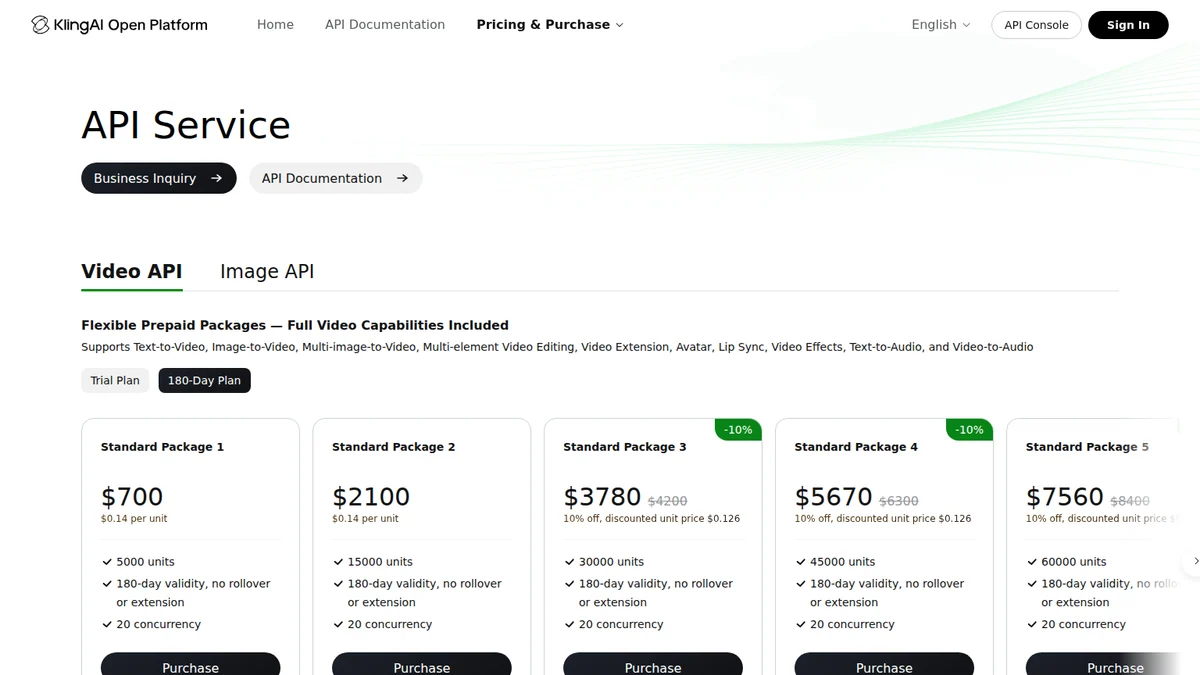
Task: Purchase Standard Package 2
Action: coord(421,666)
